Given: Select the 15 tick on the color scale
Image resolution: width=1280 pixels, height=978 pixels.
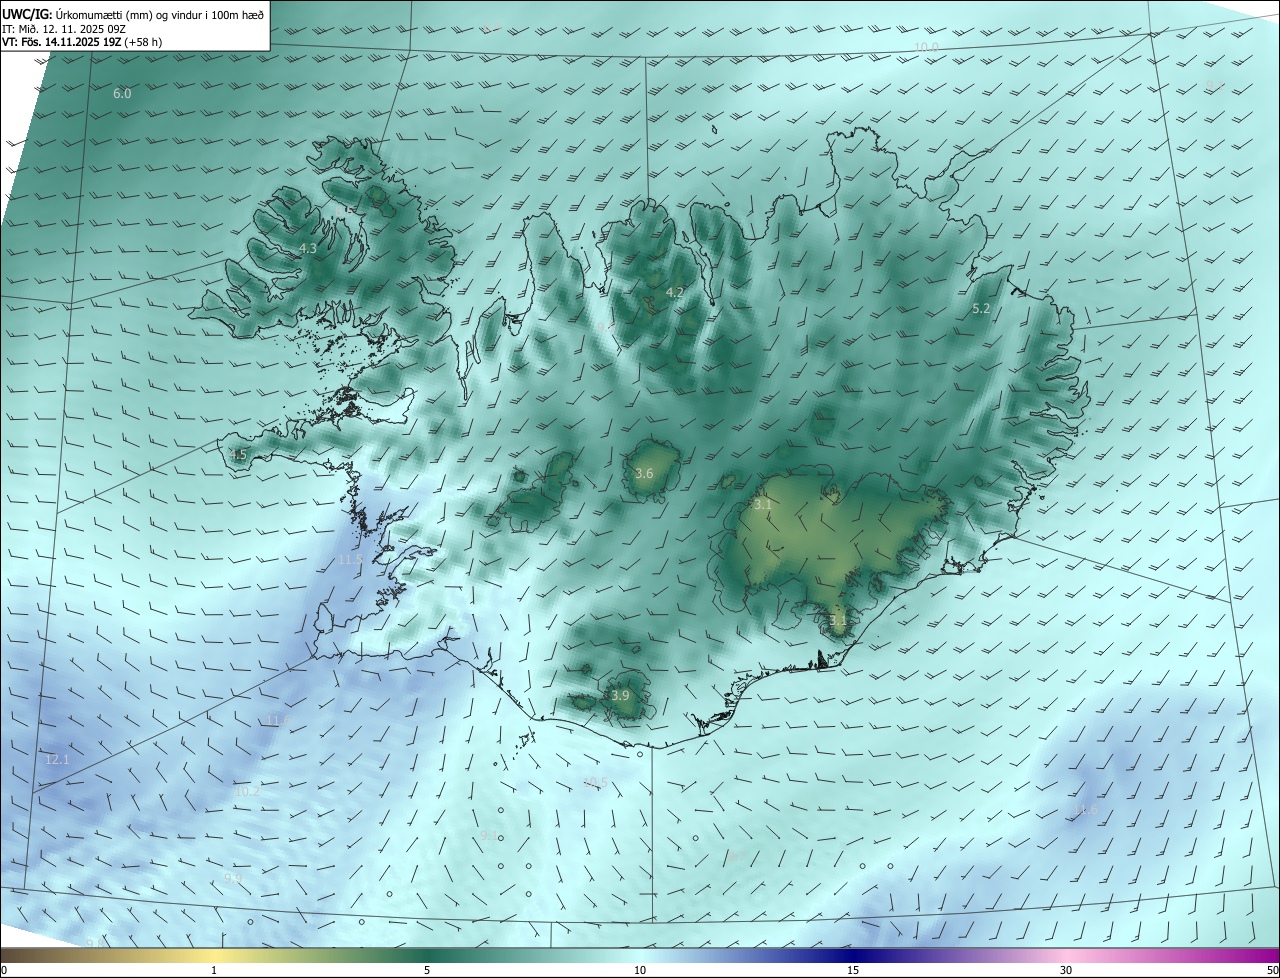Looking at the screenshot, I should click(x=853, y=970).
